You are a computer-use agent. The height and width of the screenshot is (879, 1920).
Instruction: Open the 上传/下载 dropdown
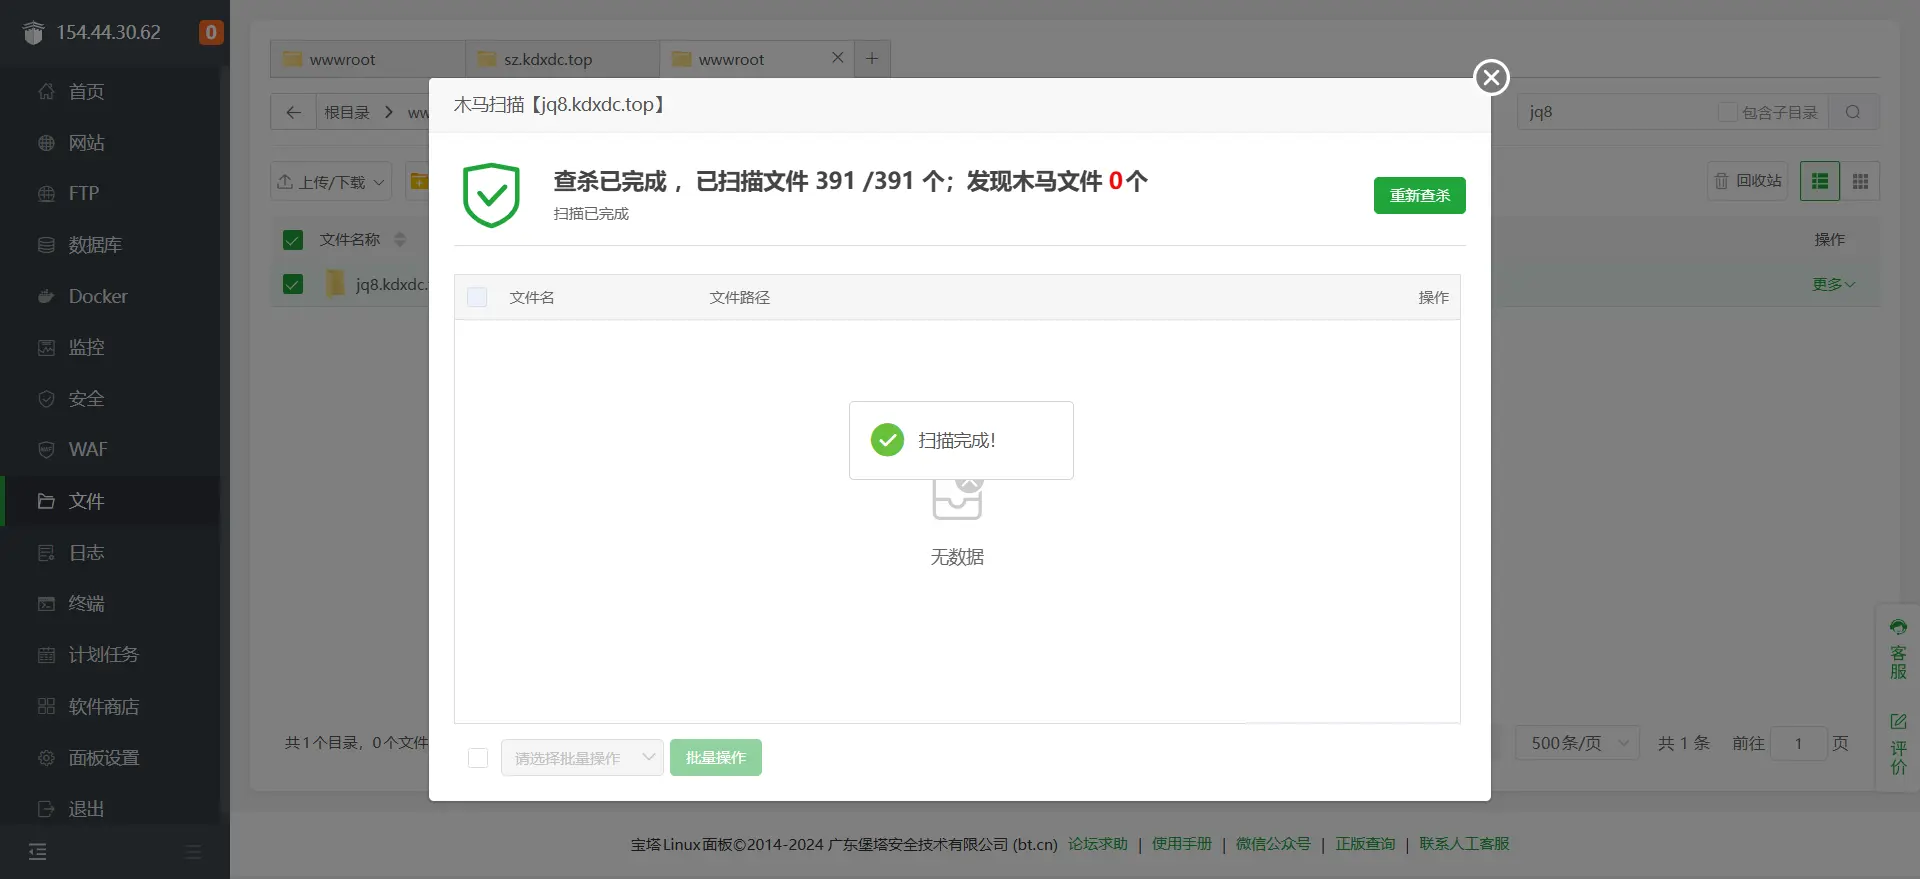pos(331,181)
